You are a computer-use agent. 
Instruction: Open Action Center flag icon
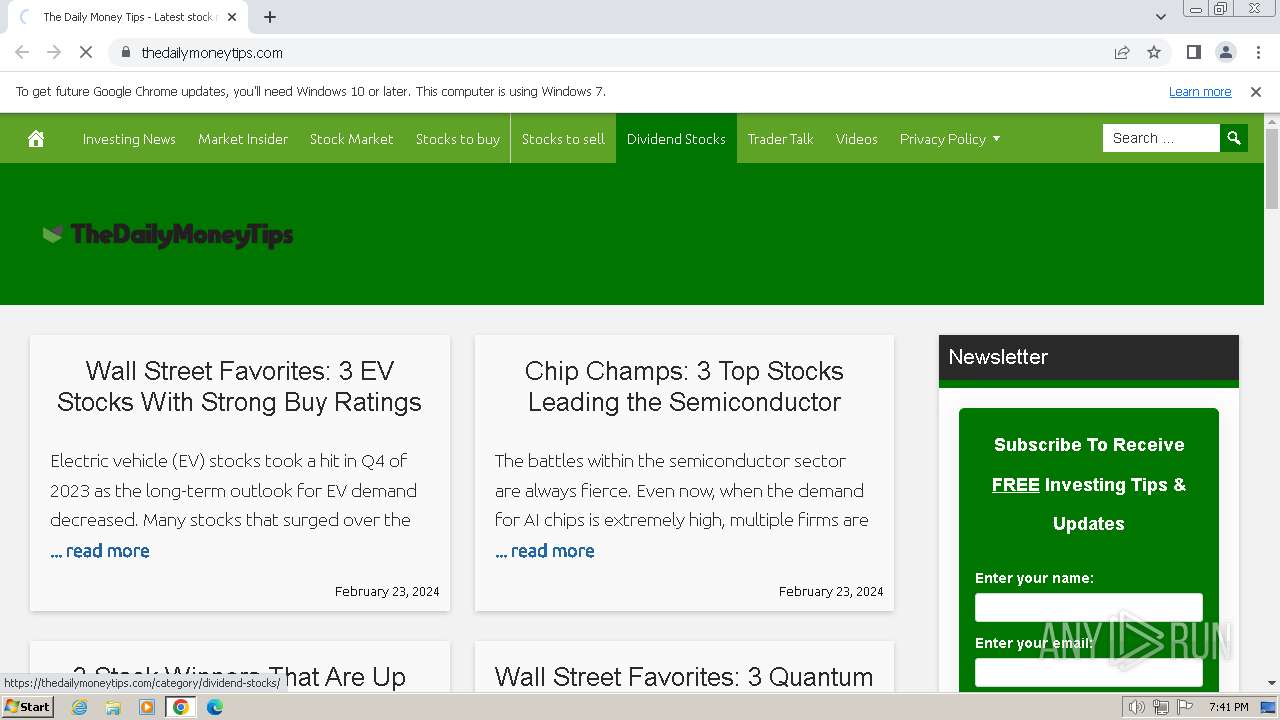[1185, 707]
